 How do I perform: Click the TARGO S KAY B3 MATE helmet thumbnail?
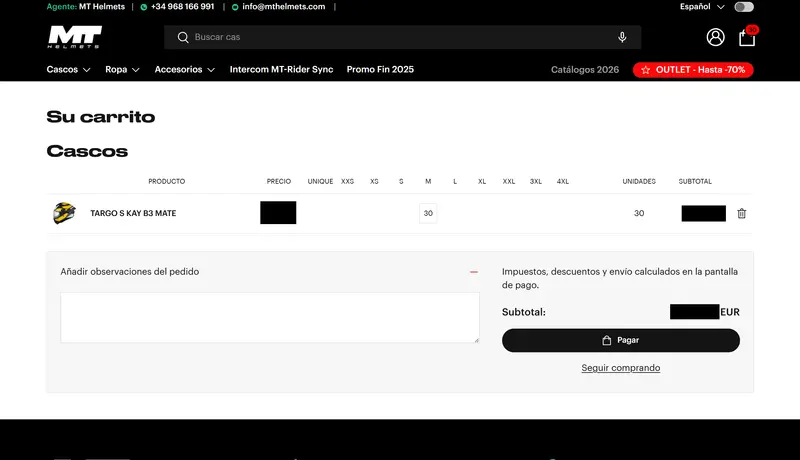click(64, 213)
